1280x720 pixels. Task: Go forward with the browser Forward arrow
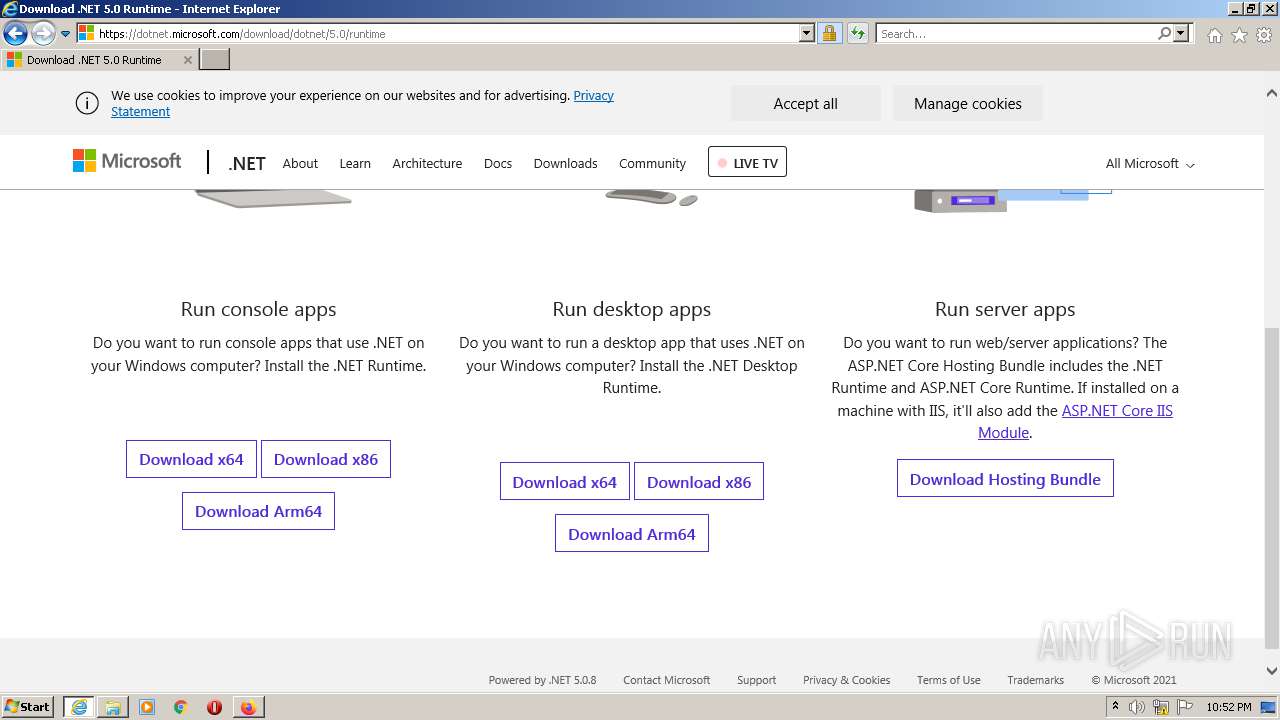tap(42, 33)
